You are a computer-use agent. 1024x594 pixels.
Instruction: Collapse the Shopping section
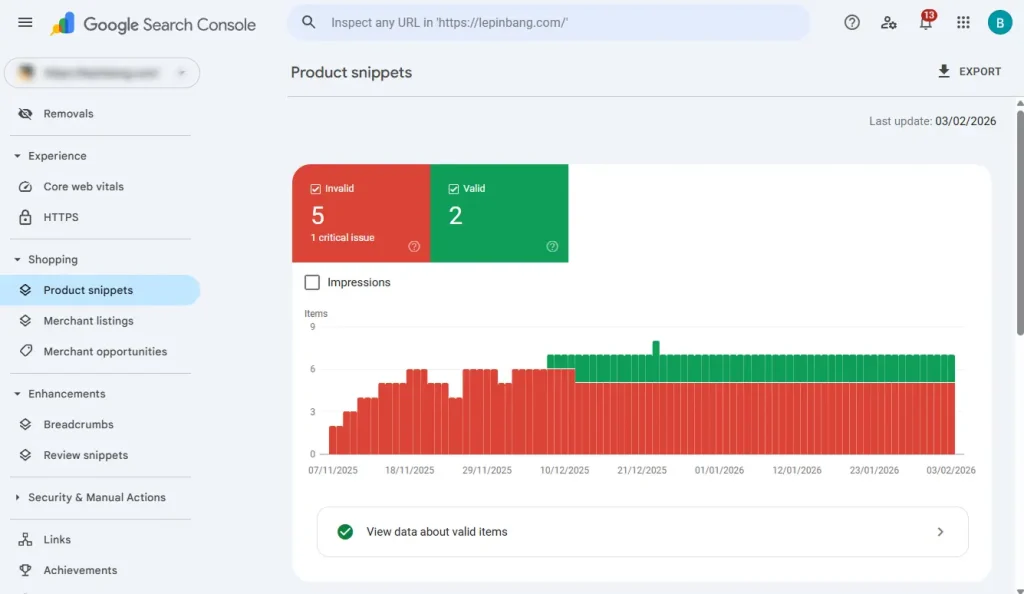pos(17,260)
